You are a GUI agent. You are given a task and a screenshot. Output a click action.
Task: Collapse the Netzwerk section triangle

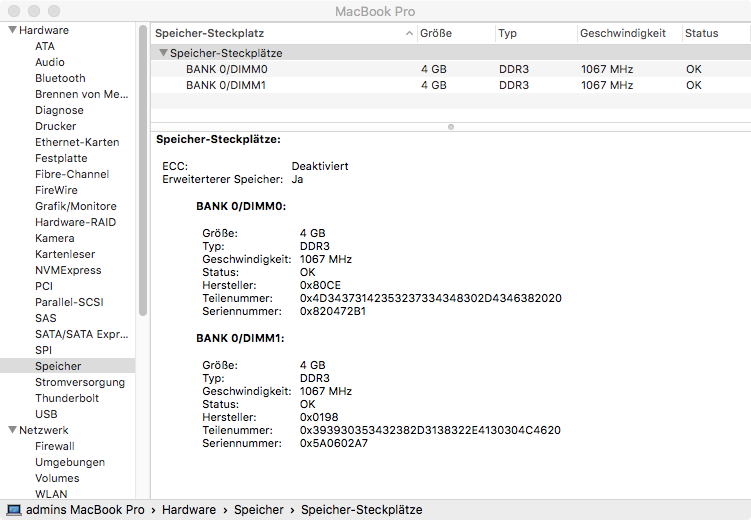(x=12, y=430)
